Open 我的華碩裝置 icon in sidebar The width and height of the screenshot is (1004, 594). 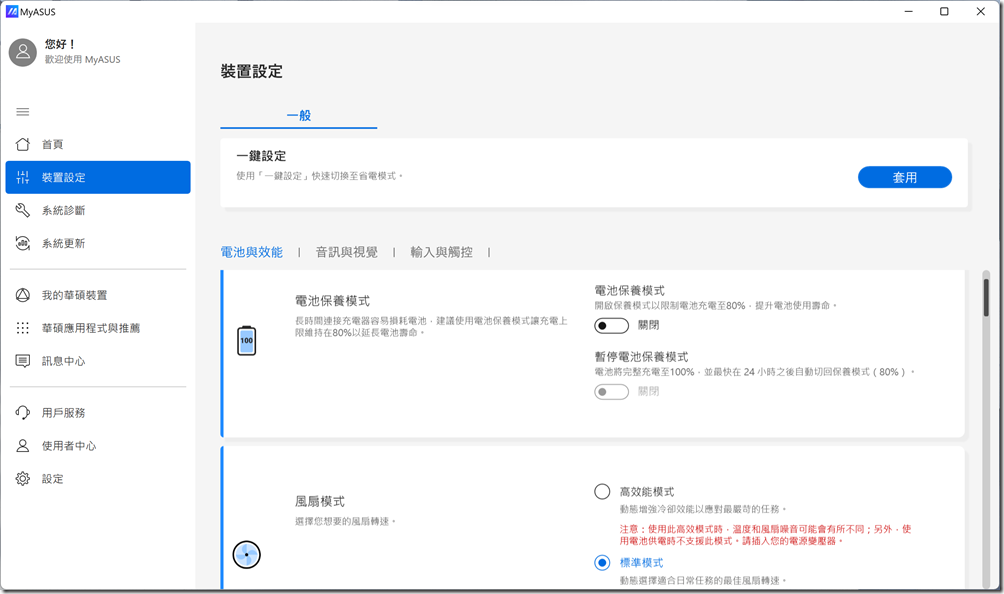23,296
